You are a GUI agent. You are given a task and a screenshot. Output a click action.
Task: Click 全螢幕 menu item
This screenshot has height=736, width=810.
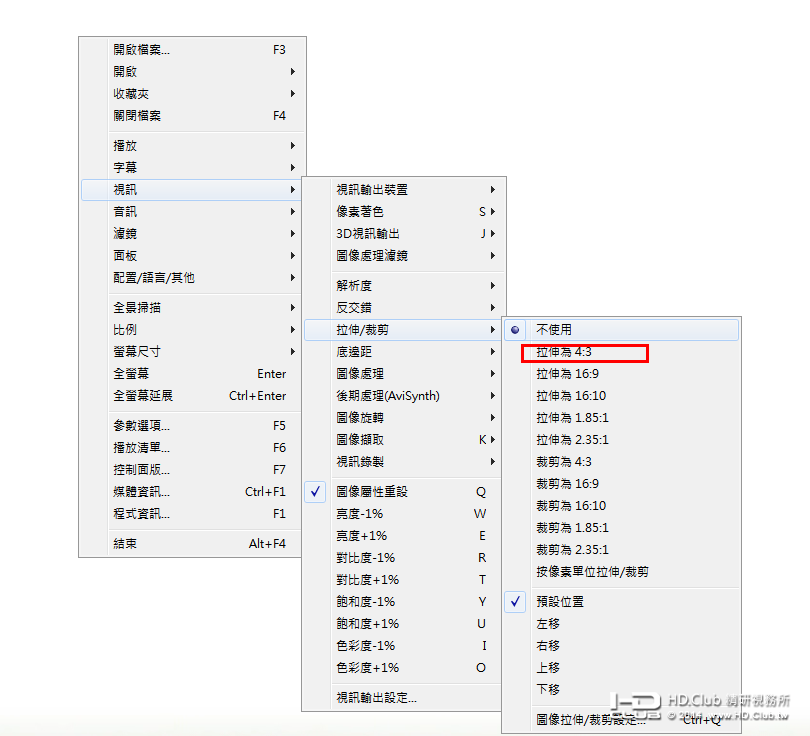click(191, 374)
